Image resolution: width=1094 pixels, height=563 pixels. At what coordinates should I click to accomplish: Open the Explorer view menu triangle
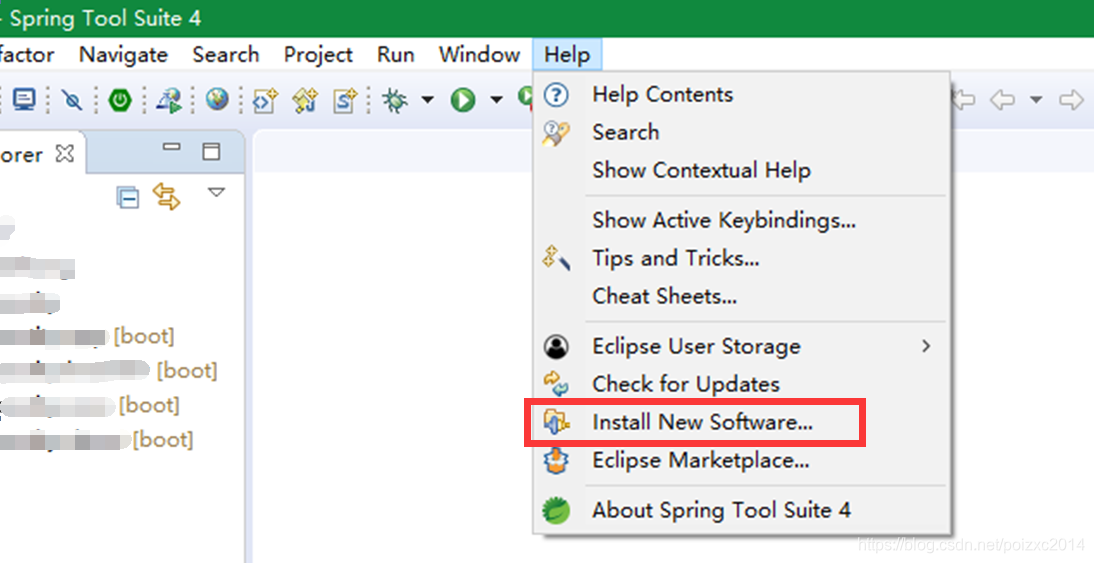pos(217,192)
